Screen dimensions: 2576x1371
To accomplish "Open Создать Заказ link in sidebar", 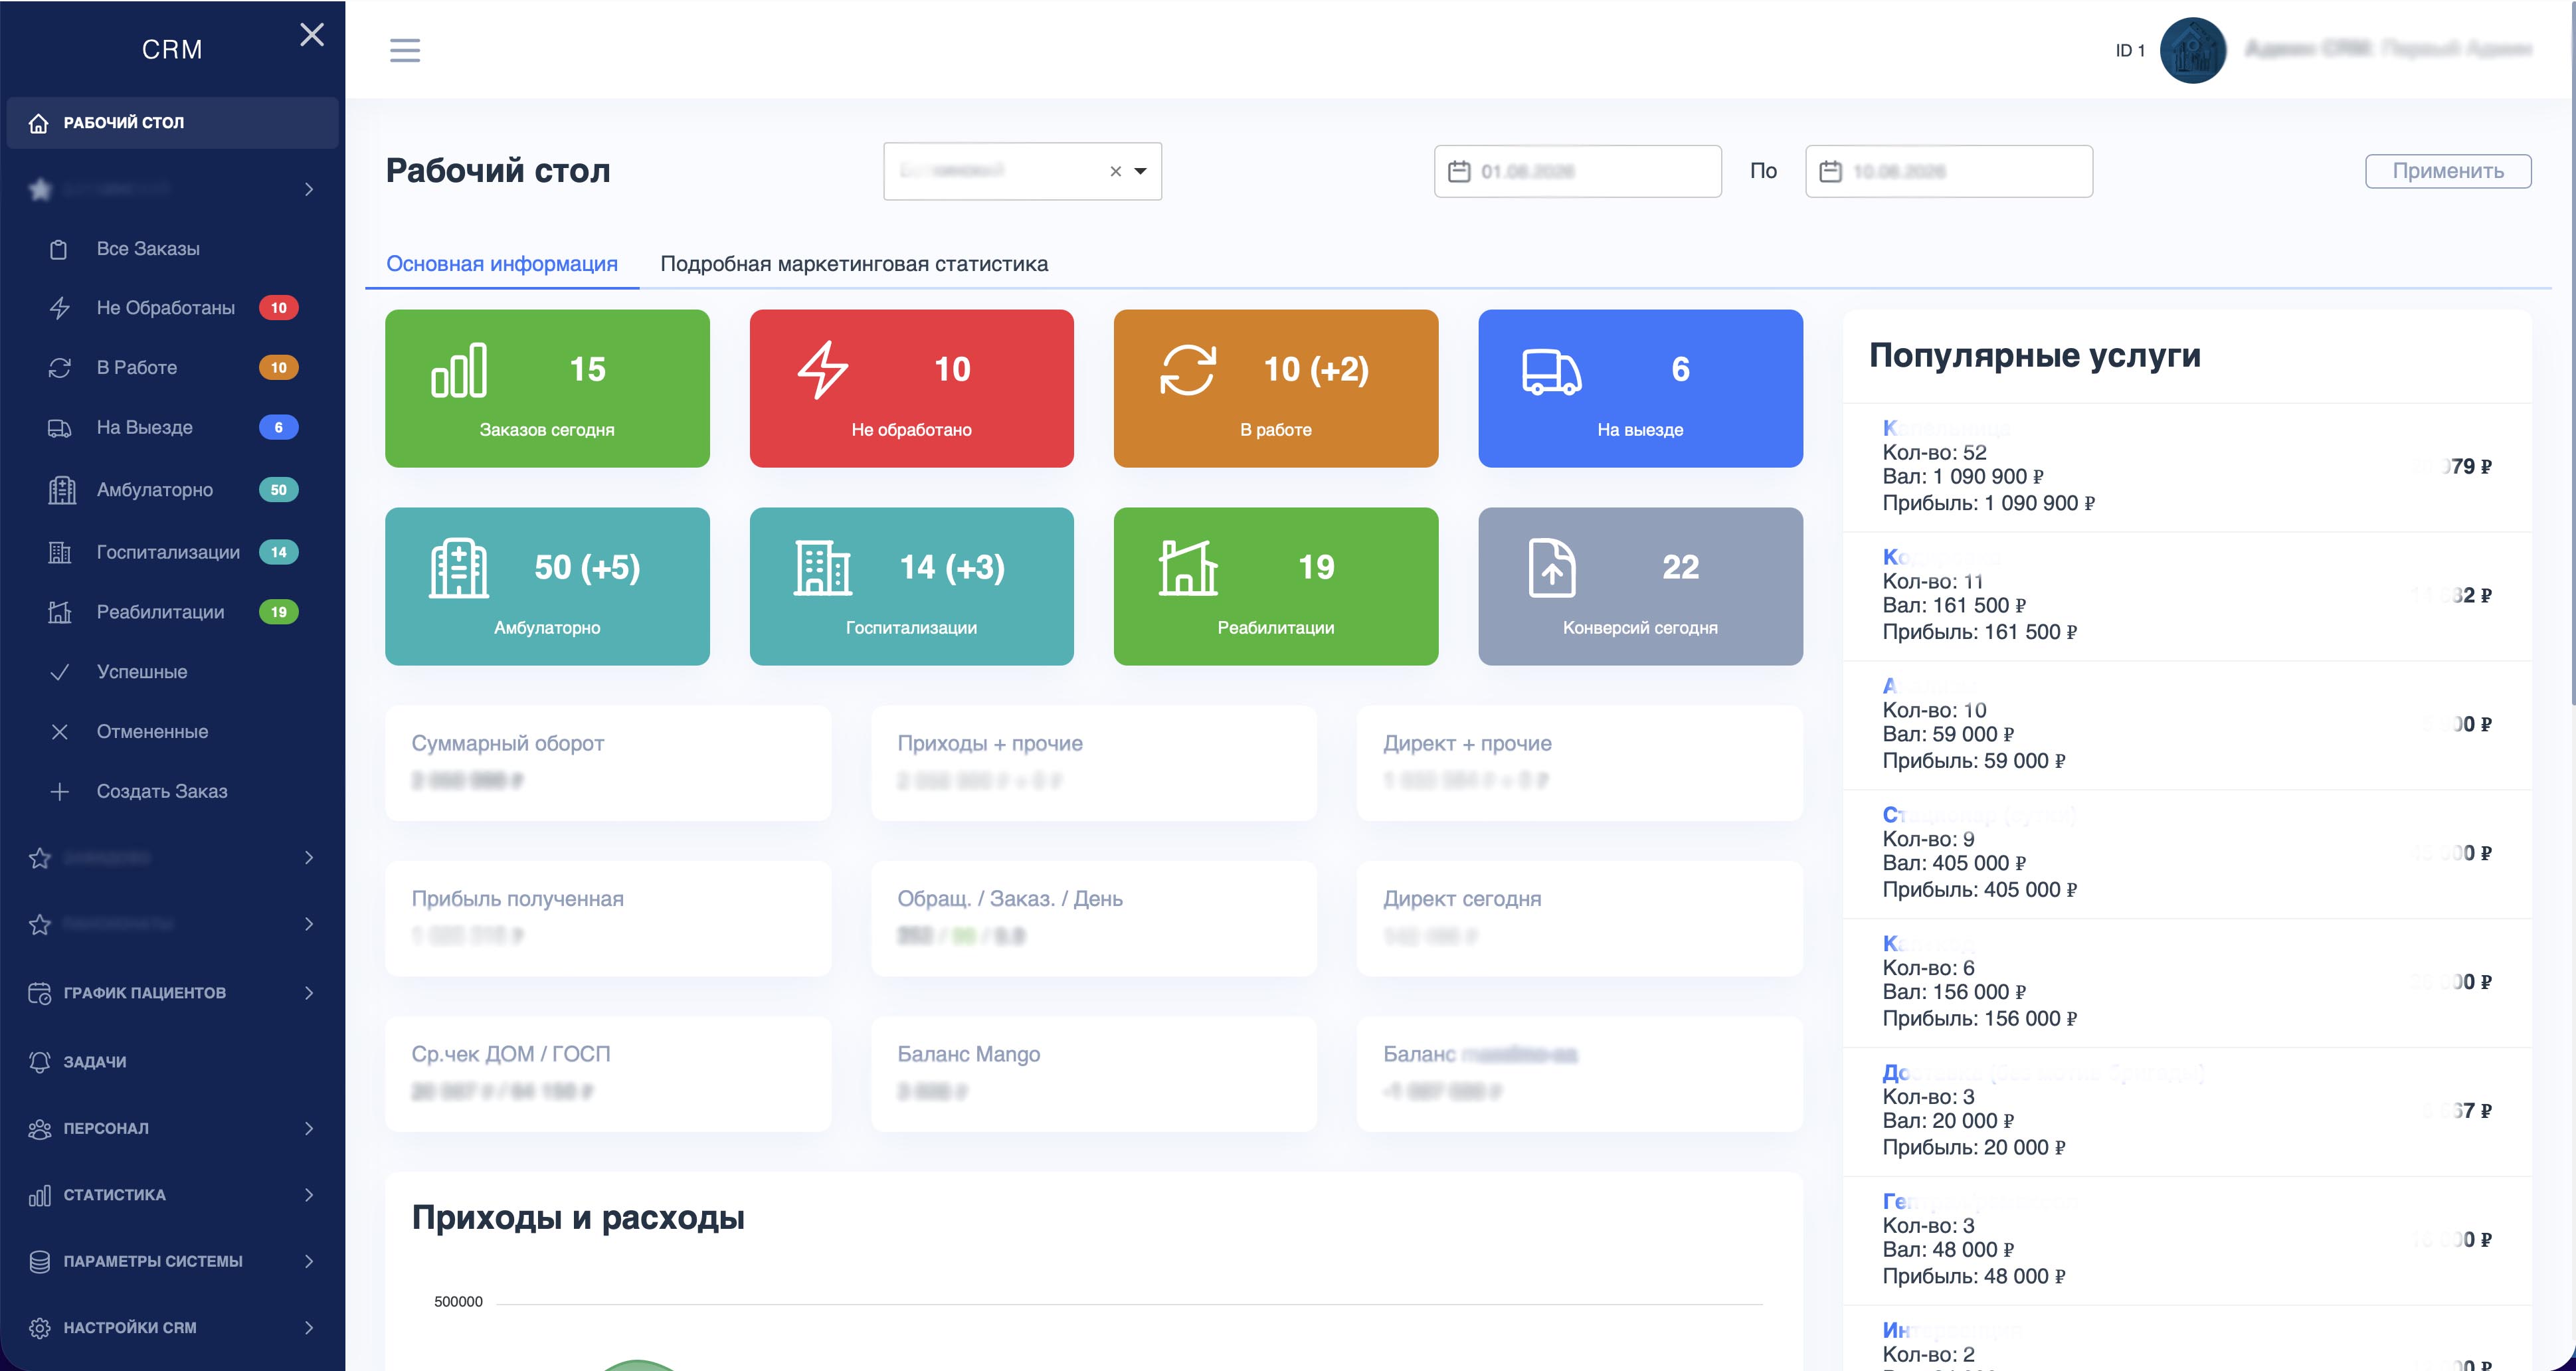I will (x=162, y=792).
